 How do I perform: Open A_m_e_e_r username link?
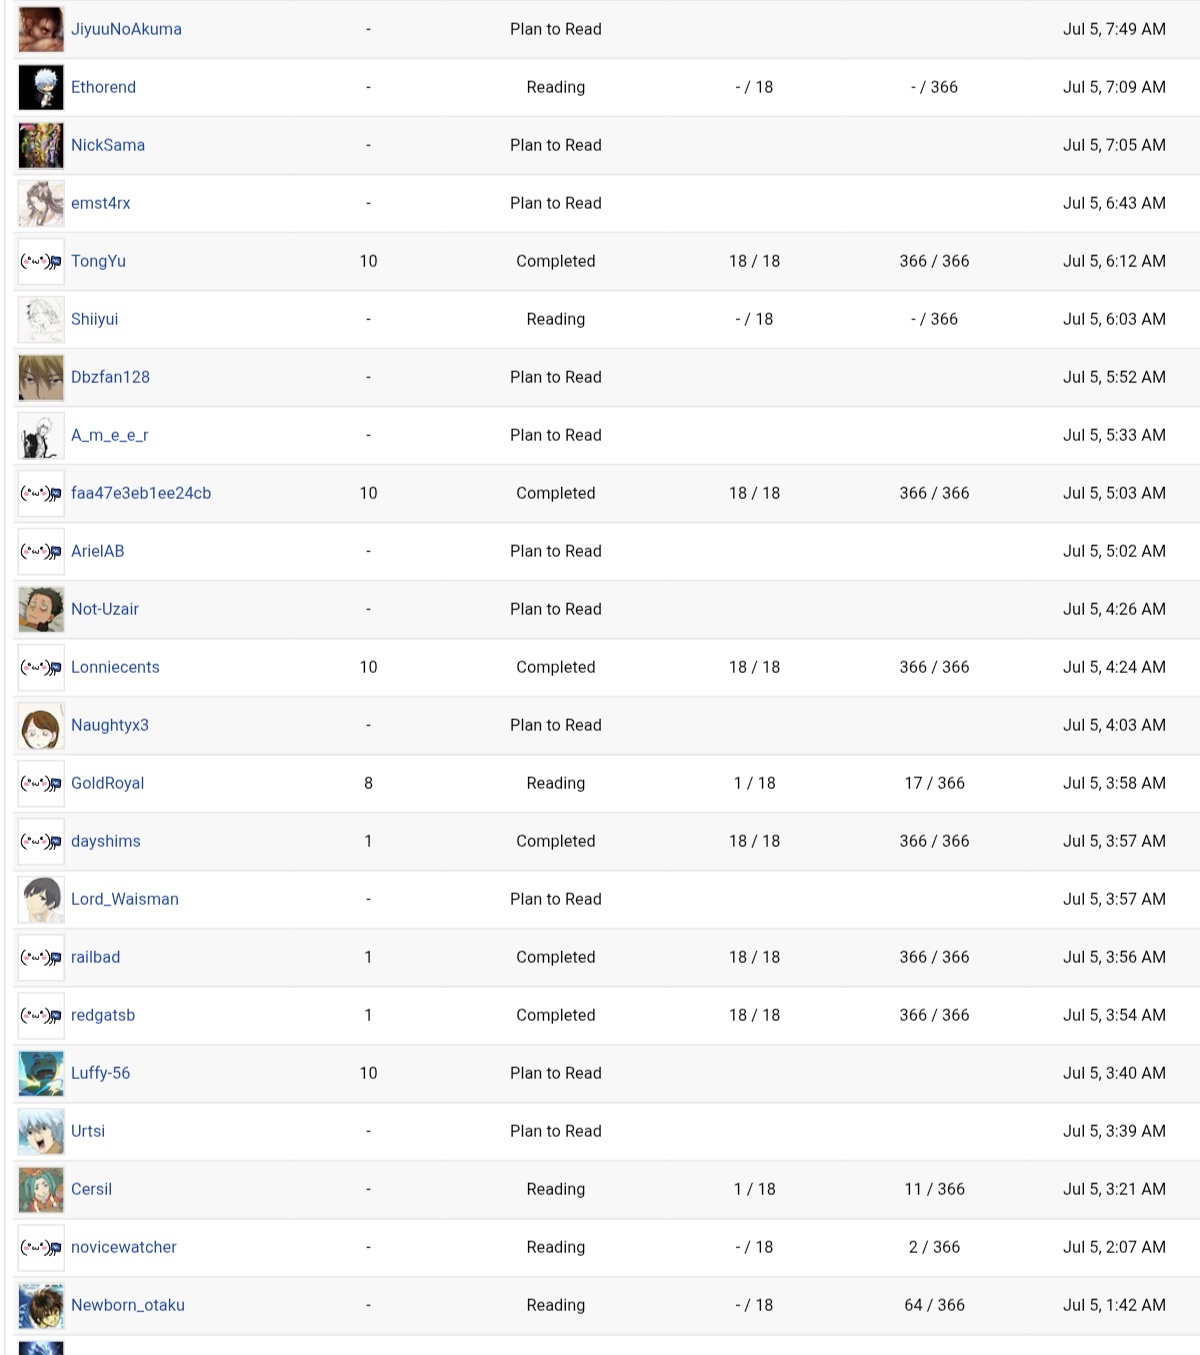(x=110, y=435)
